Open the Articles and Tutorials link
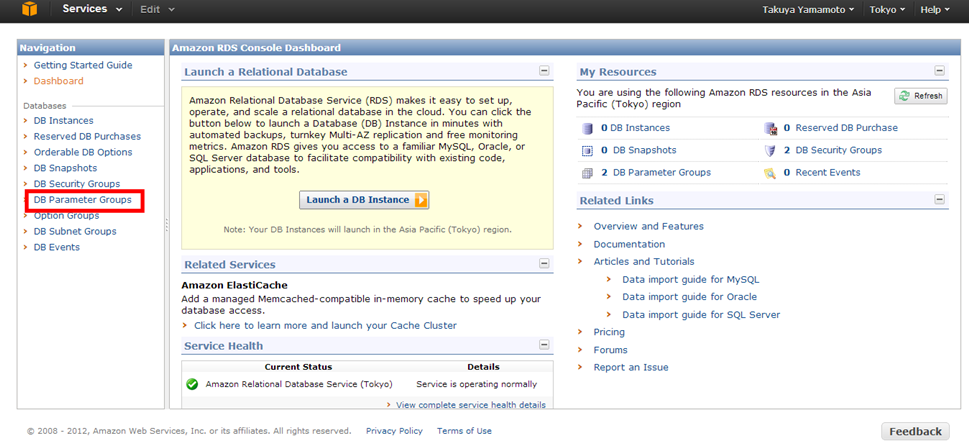The height and width of the screenshot is (447, 969). [x=644, y=262]
